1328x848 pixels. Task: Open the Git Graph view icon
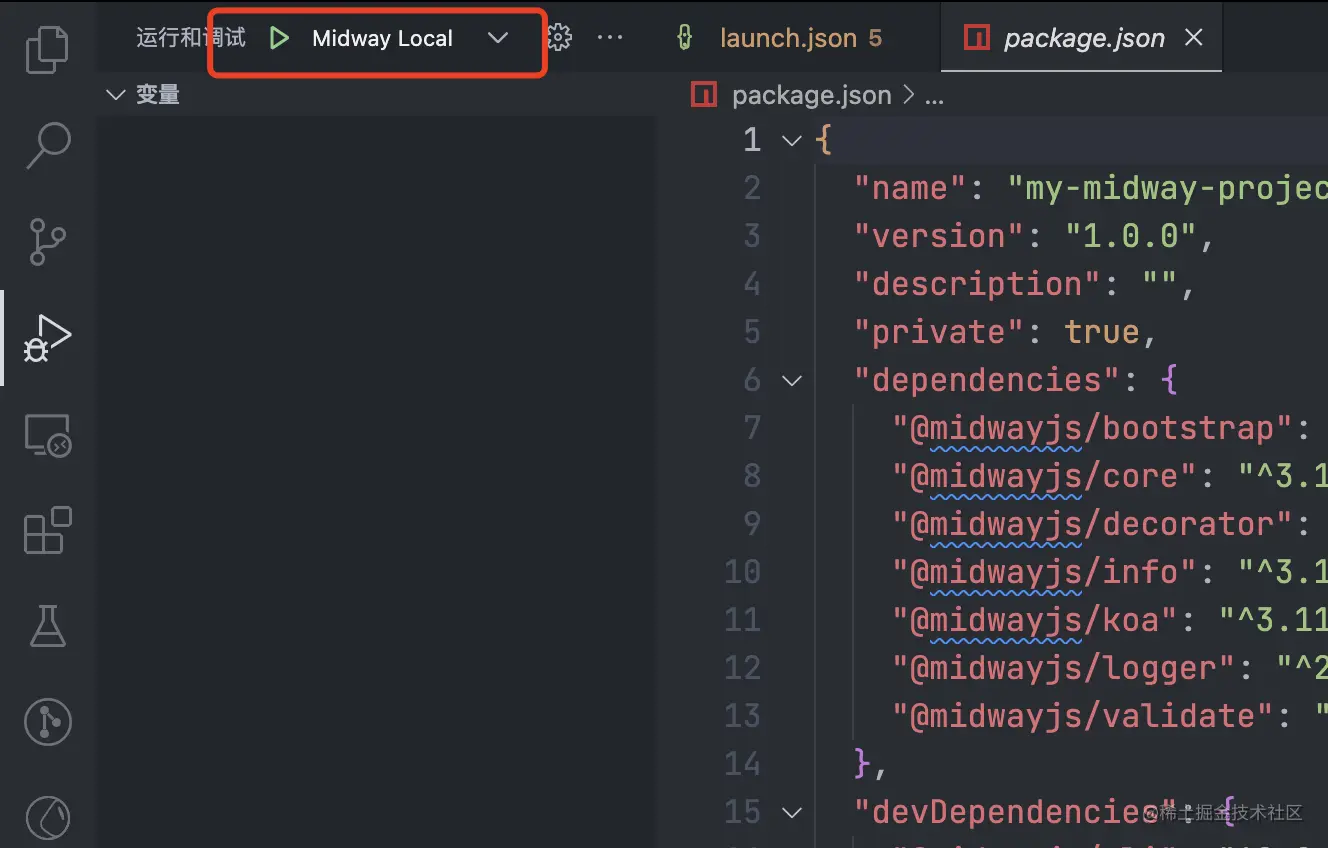(47, 721)
